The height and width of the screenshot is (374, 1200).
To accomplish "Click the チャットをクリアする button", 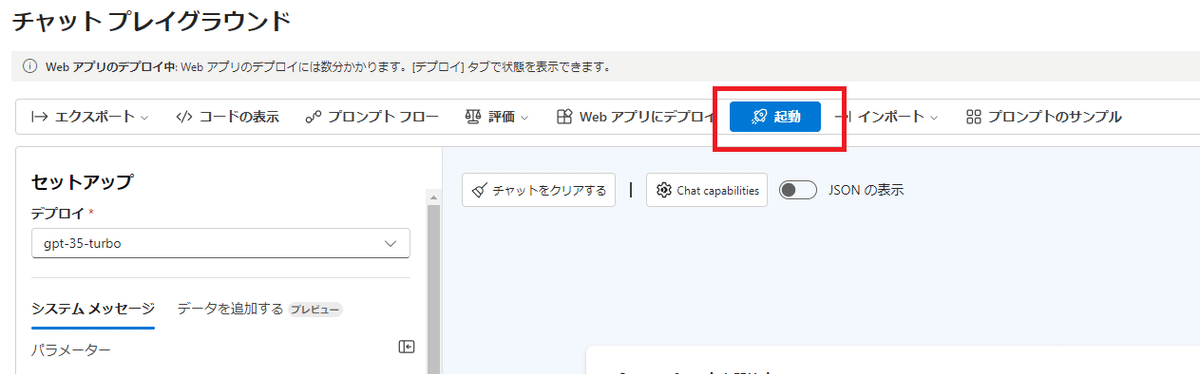I will point(539,190).
